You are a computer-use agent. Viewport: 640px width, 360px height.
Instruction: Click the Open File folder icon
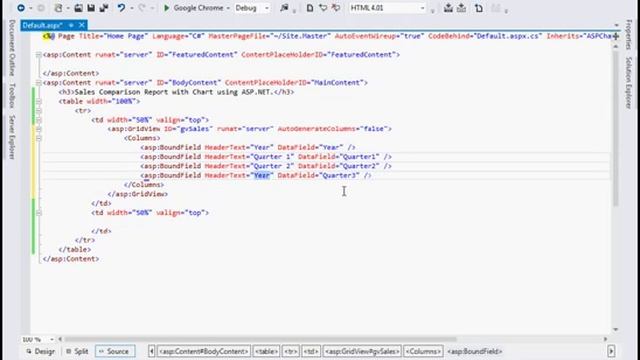[x=78, y=8]
